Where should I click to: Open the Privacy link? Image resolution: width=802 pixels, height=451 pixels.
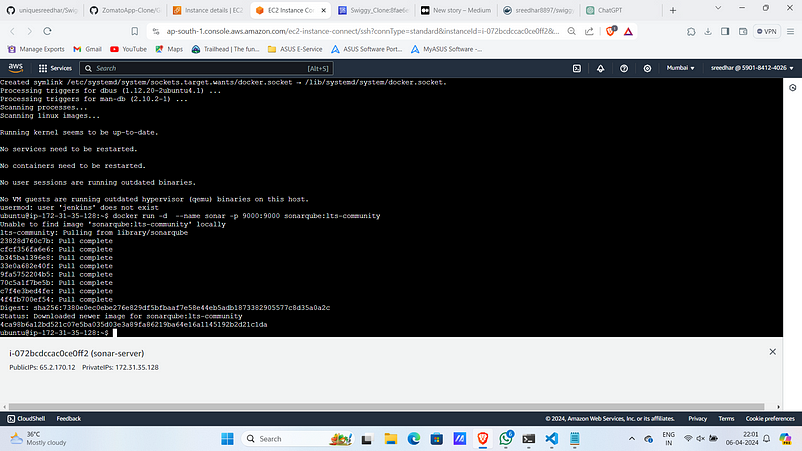(697, 418)
